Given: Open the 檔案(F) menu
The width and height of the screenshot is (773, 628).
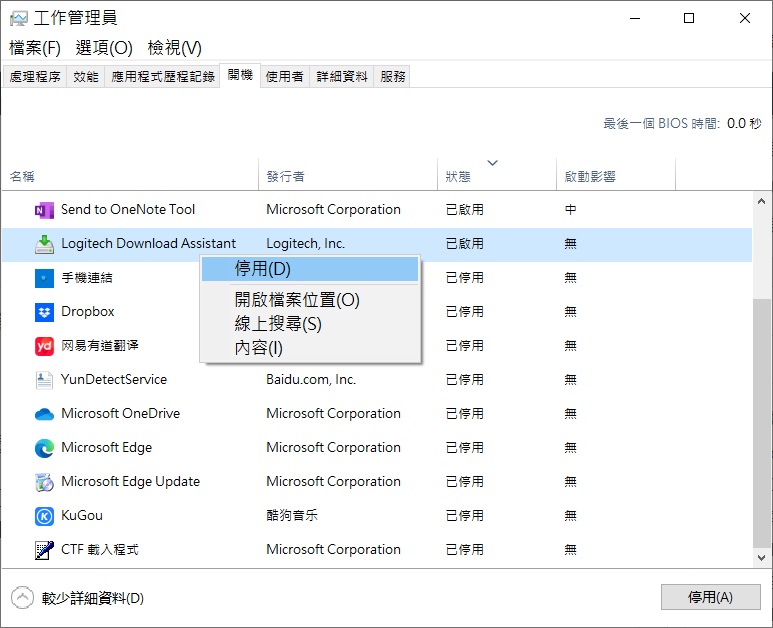Looking at the screenshot, I should click(x=35, y=48).
